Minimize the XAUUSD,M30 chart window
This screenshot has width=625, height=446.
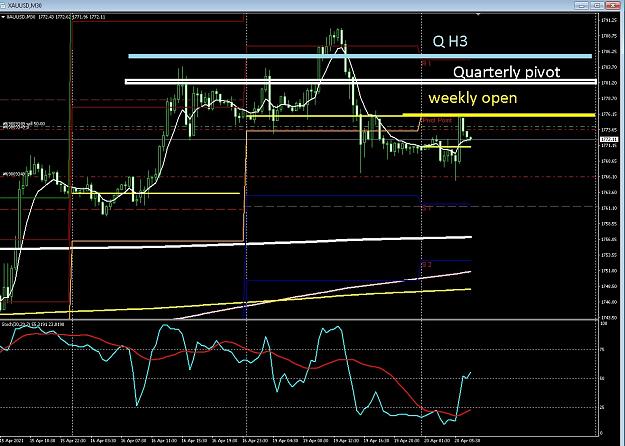tap(582, 5)
